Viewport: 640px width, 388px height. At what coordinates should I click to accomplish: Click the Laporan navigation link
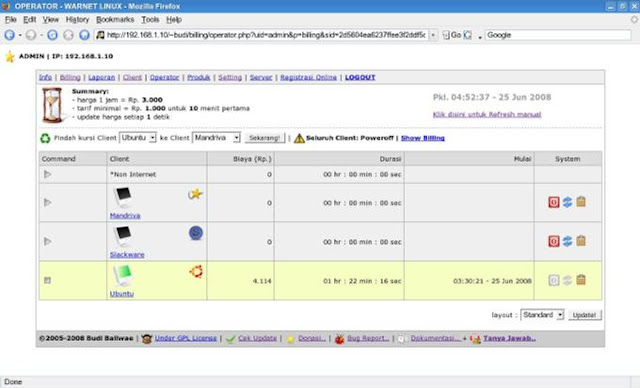coord(102,77)
